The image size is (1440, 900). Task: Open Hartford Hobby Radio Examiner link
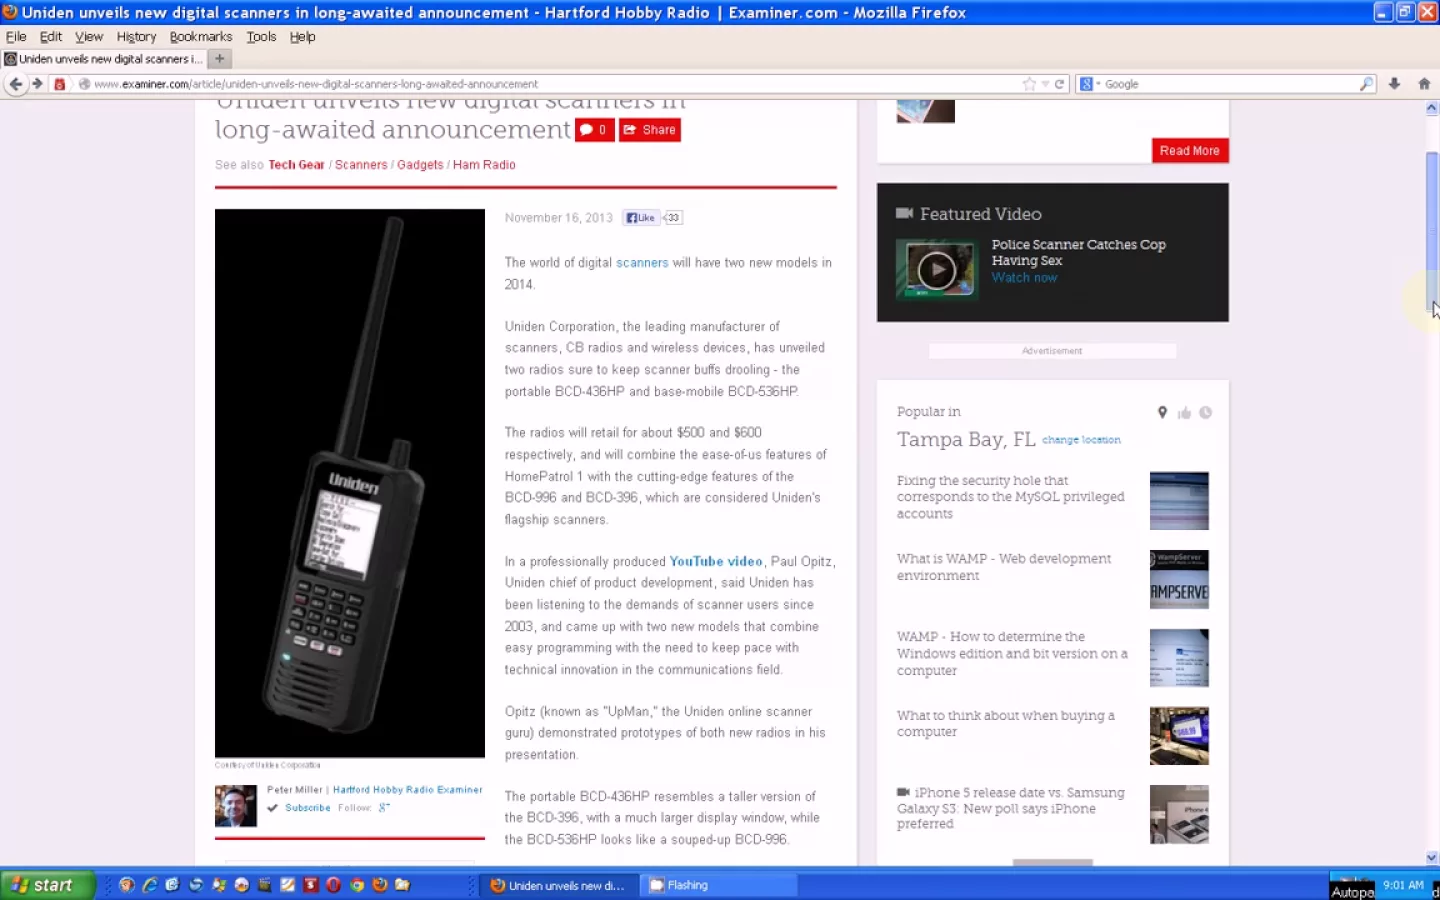[x=408, y=790]
